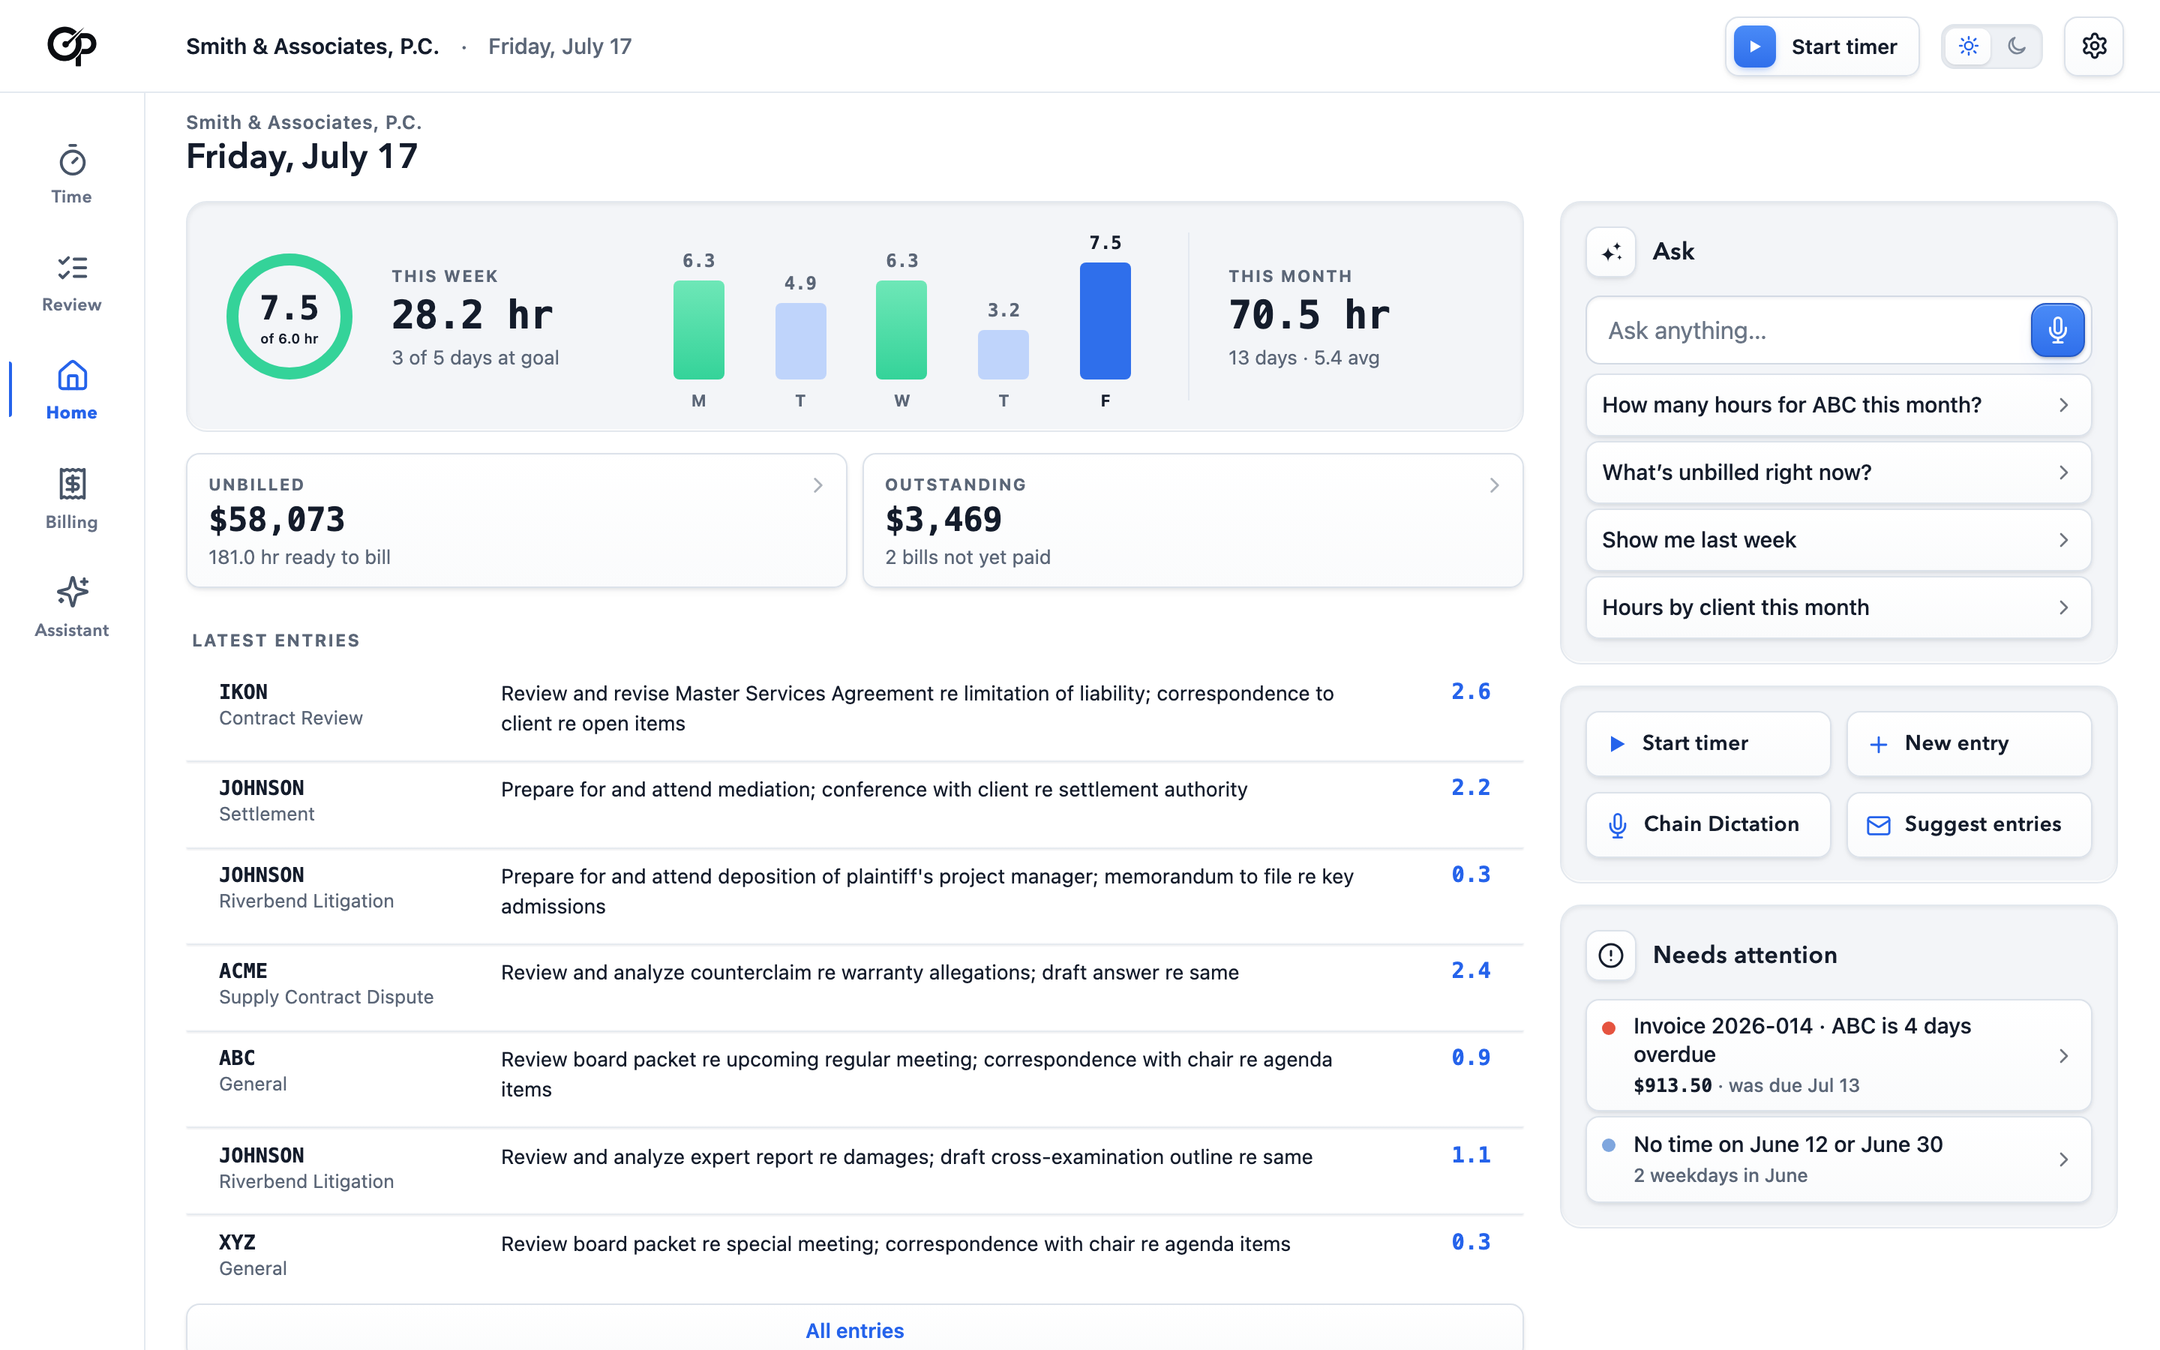Viewport: 2160px width, 1350px height.
Task: Click the Needs attention alert icon
Action: (1611, 955)
